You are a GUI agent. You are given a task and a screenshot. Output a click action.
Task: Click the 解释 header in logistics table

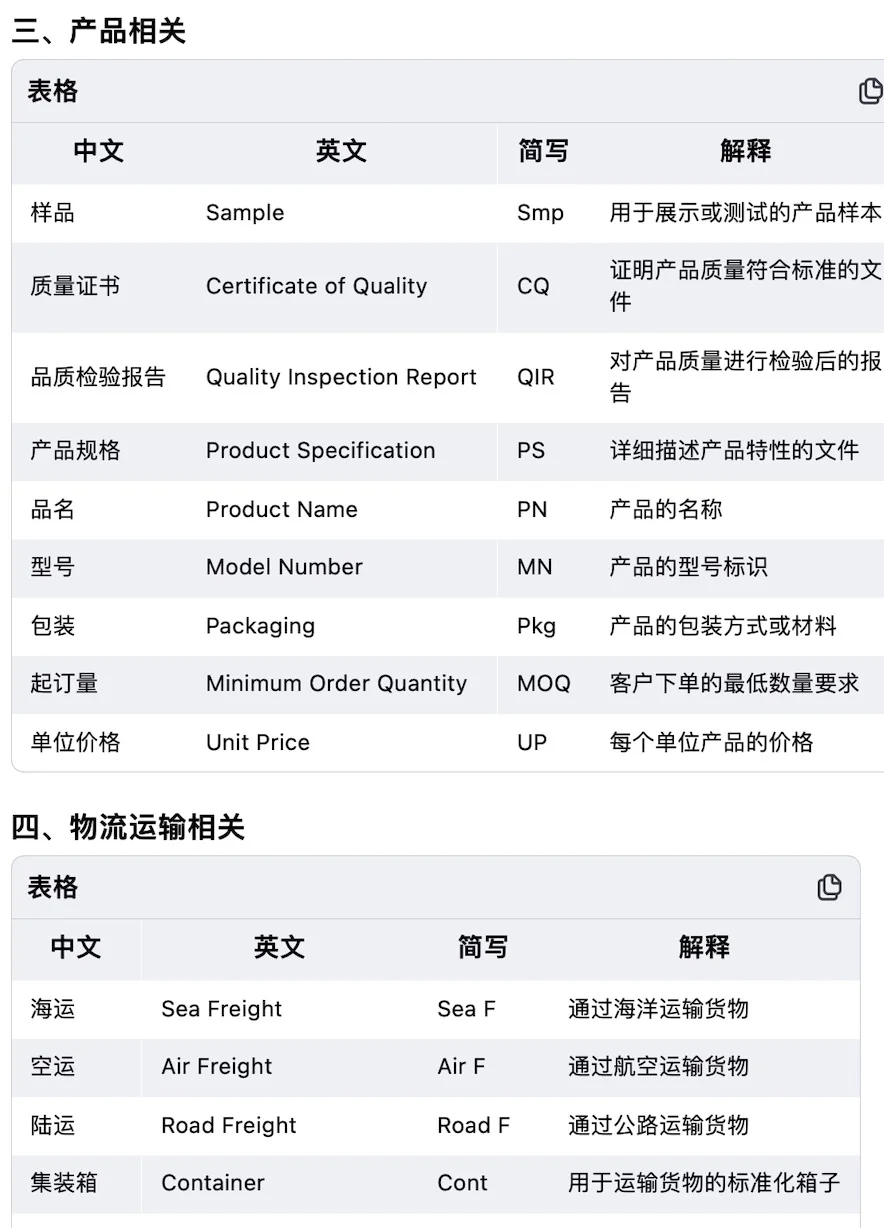click(704, 947)
